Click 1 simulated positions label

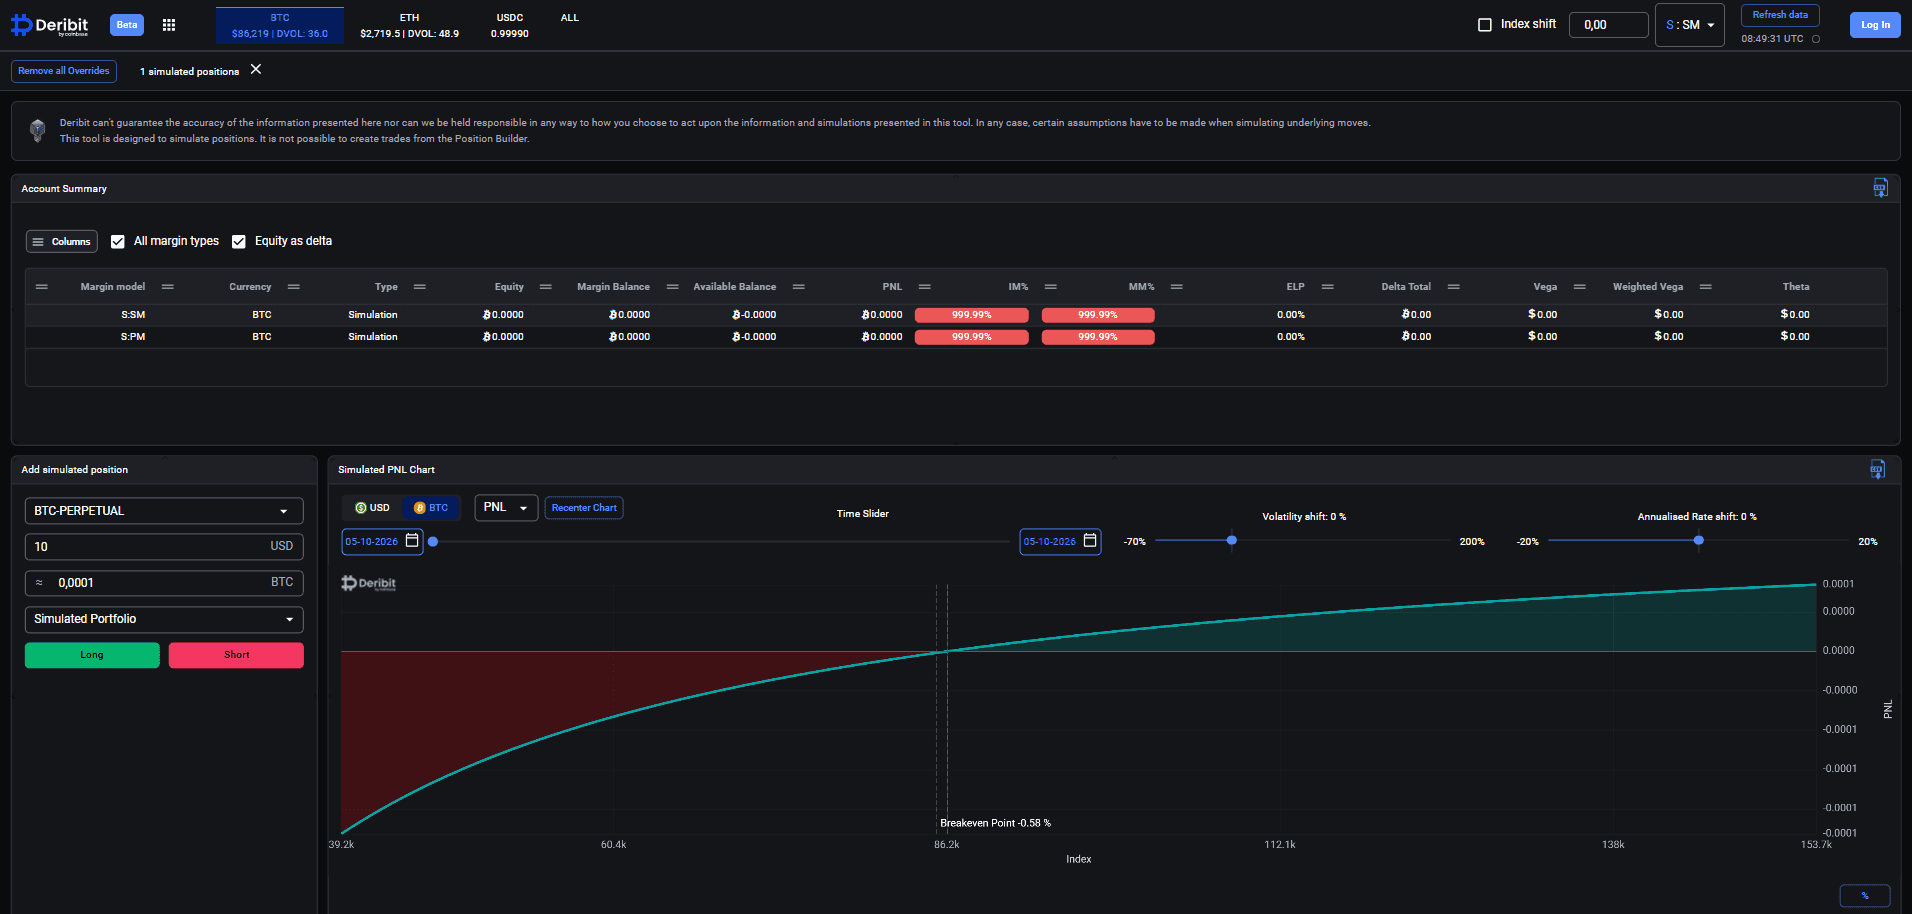pyautogui.click(x=190, y=72)
